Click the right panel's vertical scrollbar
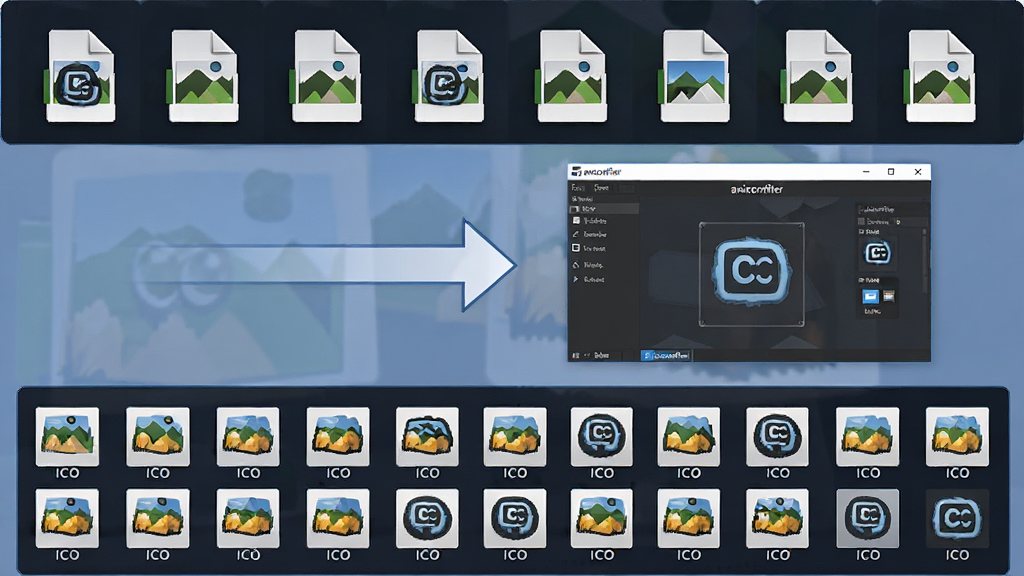The height and width of the screenshot is (576, 1024). coord(925,261)
